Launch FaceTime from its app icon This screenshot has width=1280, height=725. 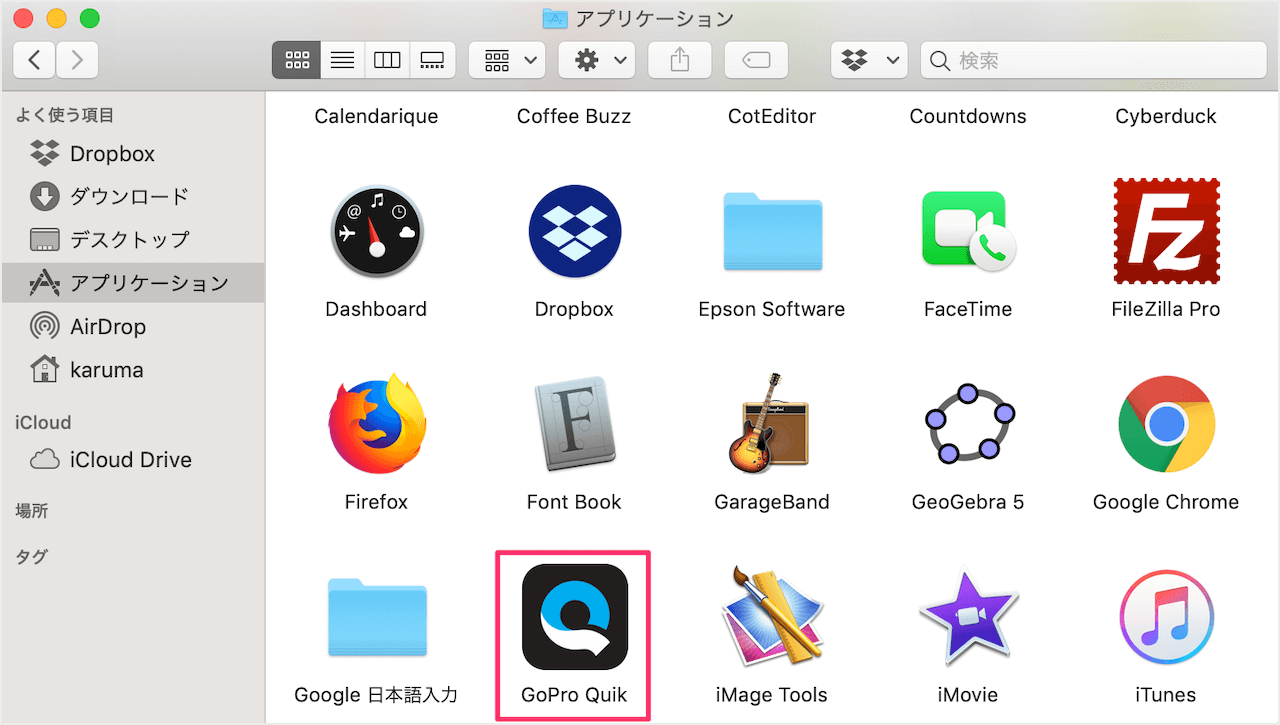point(968,231)
